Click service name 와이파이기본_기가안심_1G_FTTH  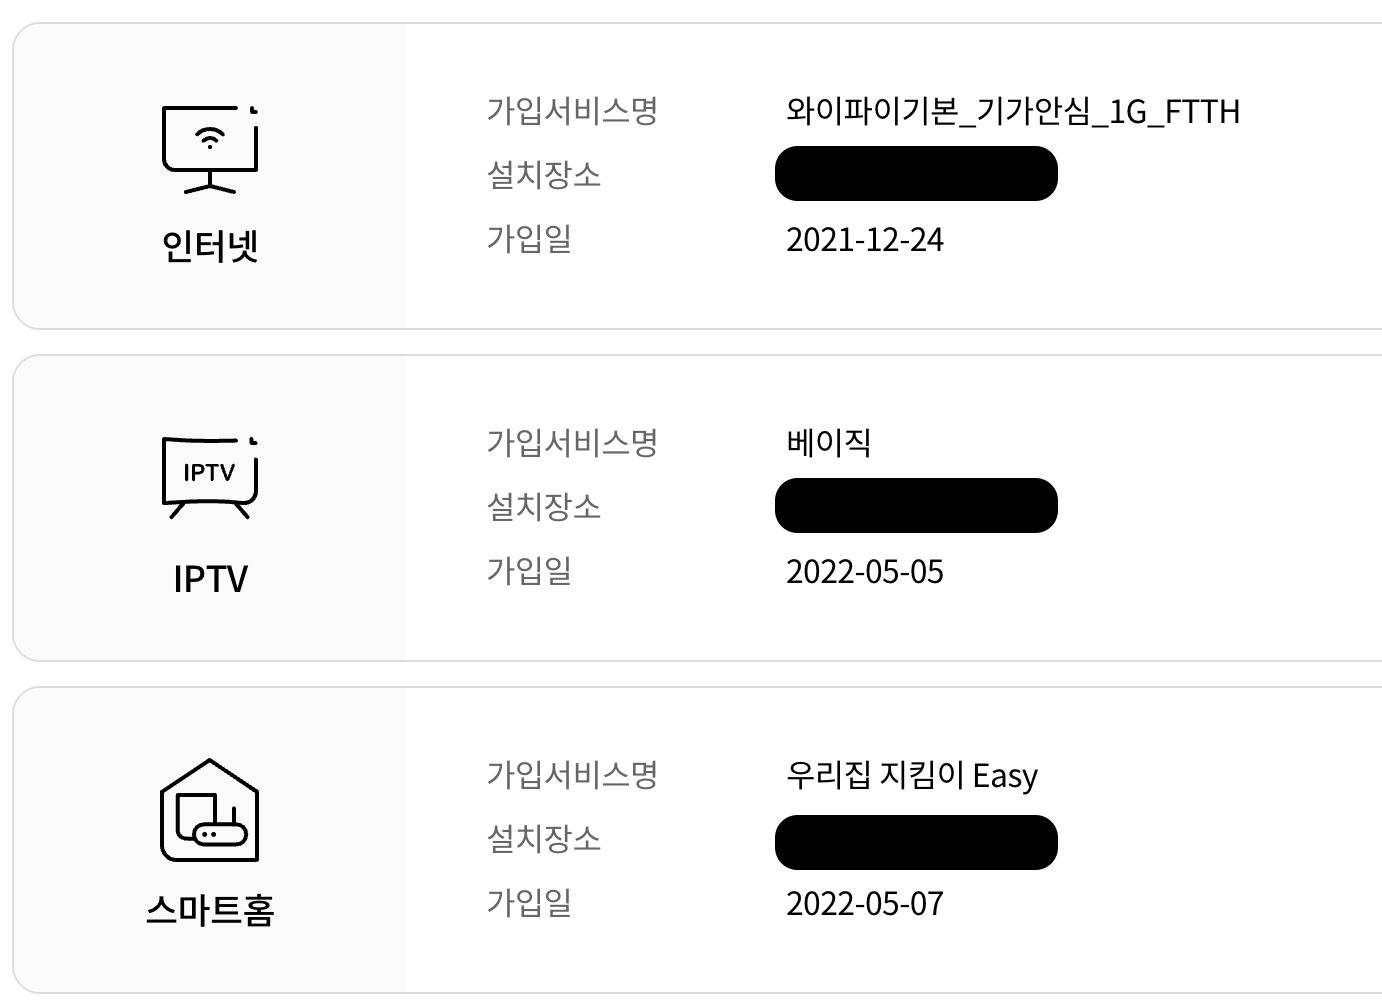[x=1012, y=111]
